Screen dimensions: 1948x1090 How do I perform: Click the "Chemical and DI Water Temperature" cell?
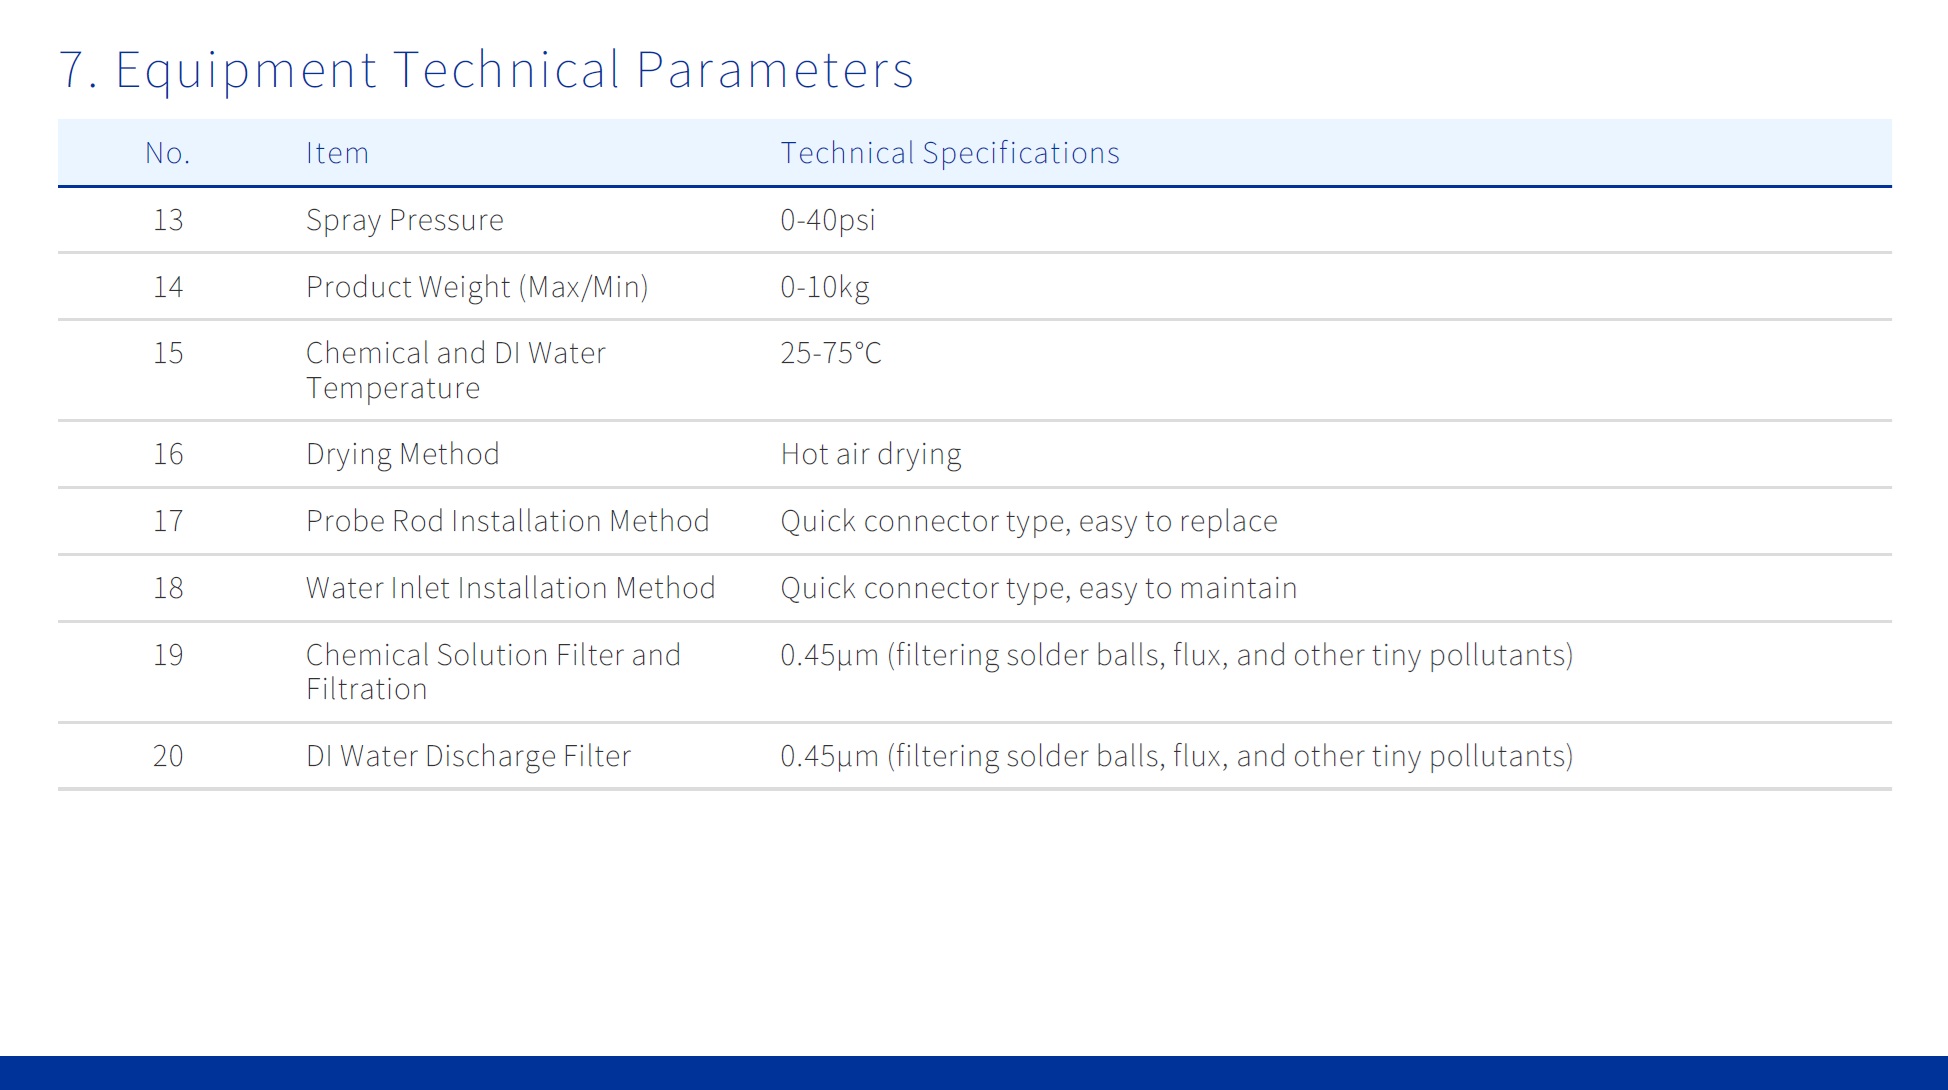click(455, 370)
